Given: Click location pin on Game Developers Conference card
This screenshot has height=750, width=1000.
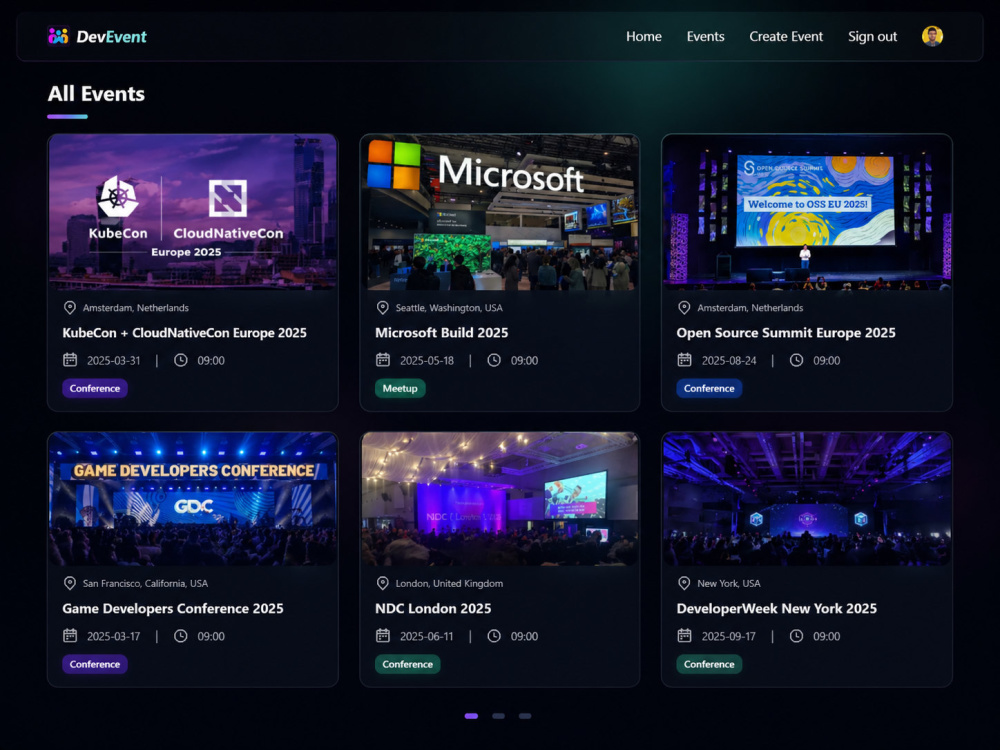Looking at the screenshot, I should [70, 583].
